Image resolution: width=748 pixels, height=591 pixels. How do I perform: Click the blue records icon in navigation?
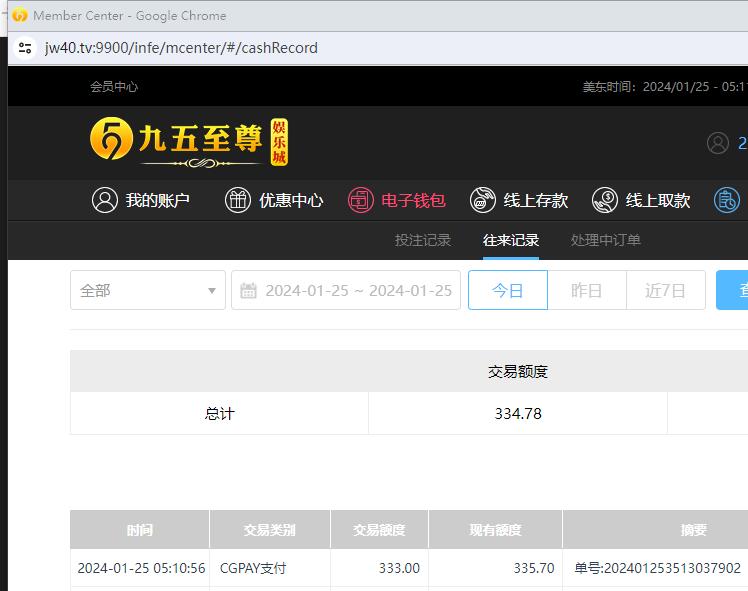point(727,200)
